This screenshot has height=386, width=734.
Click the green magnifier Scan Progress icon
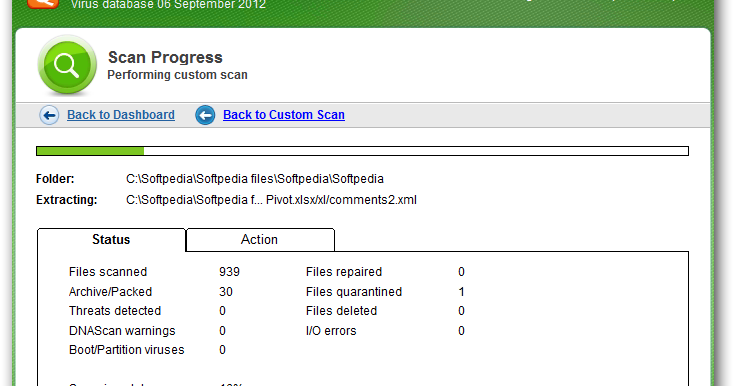67,65
